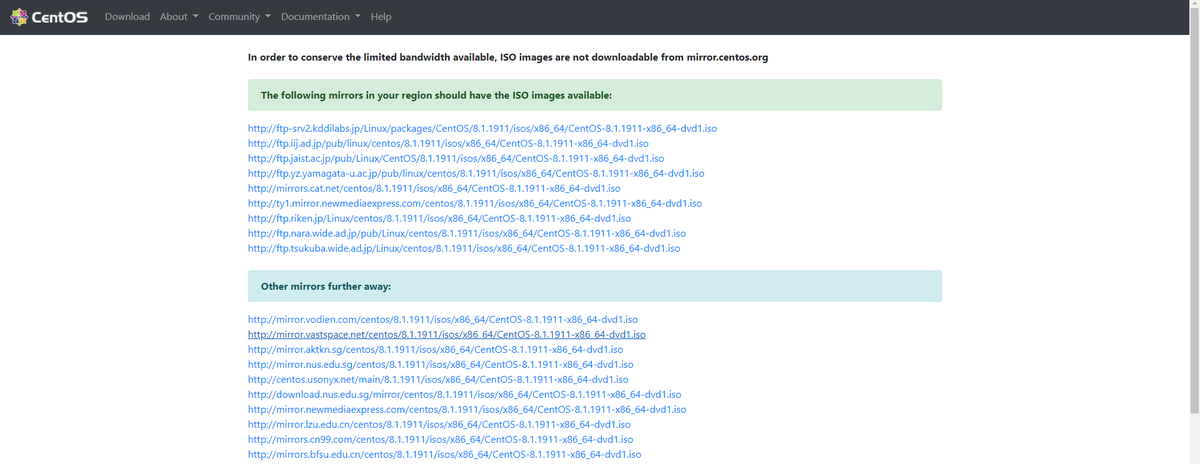Image resolution: width=1200 pixels, height=464 pixels.
Task: Open the mirrors.cat.net mirror link
Action: coord(434,188)
